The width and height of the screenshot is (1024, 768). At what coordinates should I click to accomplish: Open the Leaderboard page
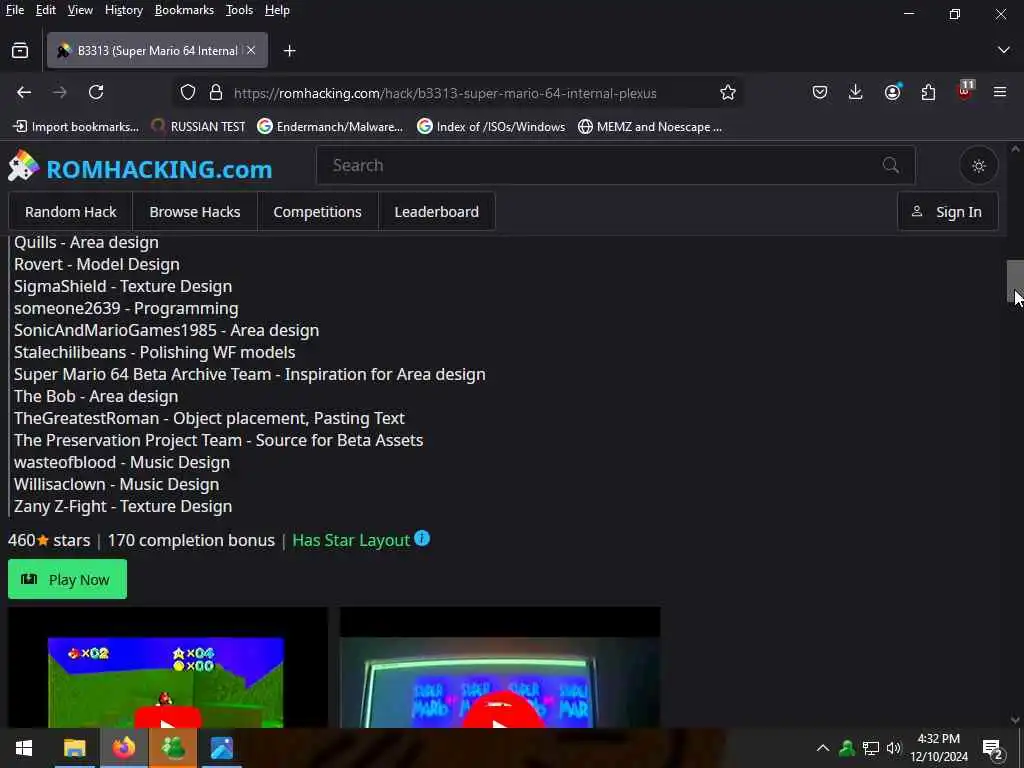tap(436, 212)
